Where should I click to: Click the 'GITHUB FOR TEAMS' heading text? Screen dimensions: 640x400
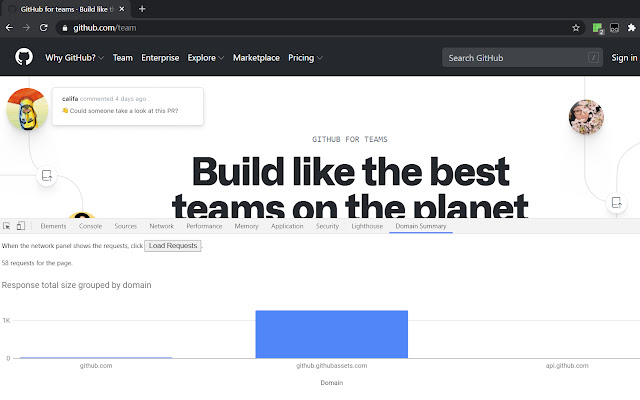(x=350, y=140)
